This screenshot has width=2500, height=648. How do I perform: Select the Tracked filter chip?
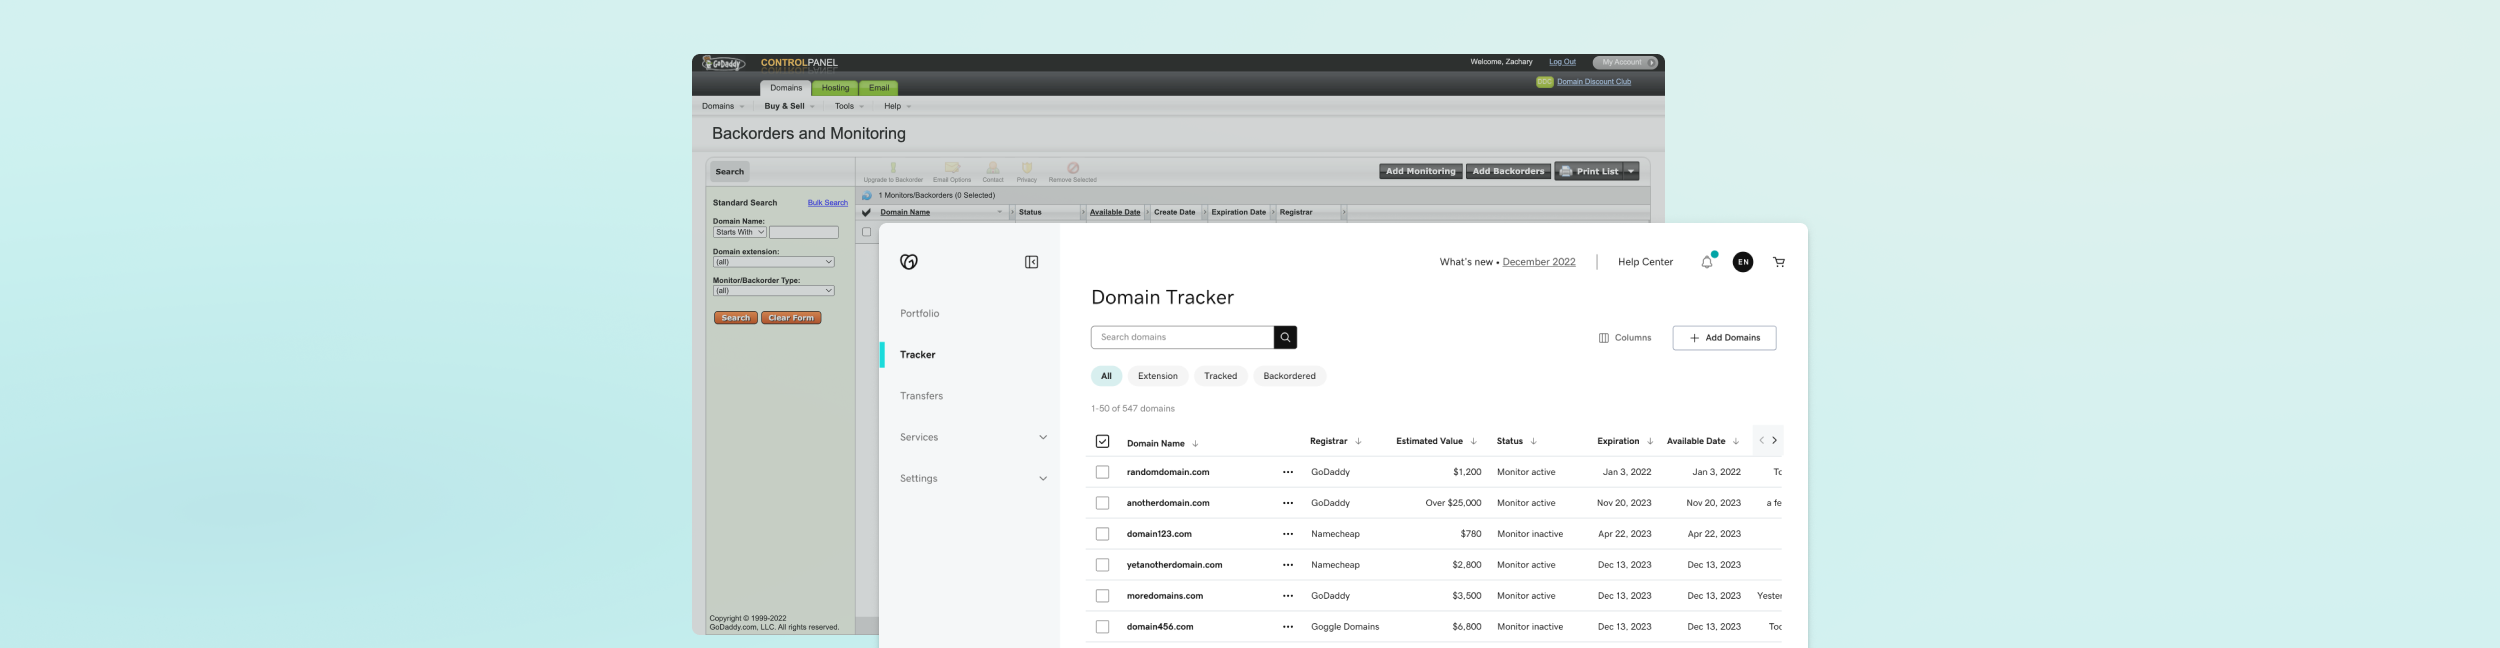tap(1220, 376)
